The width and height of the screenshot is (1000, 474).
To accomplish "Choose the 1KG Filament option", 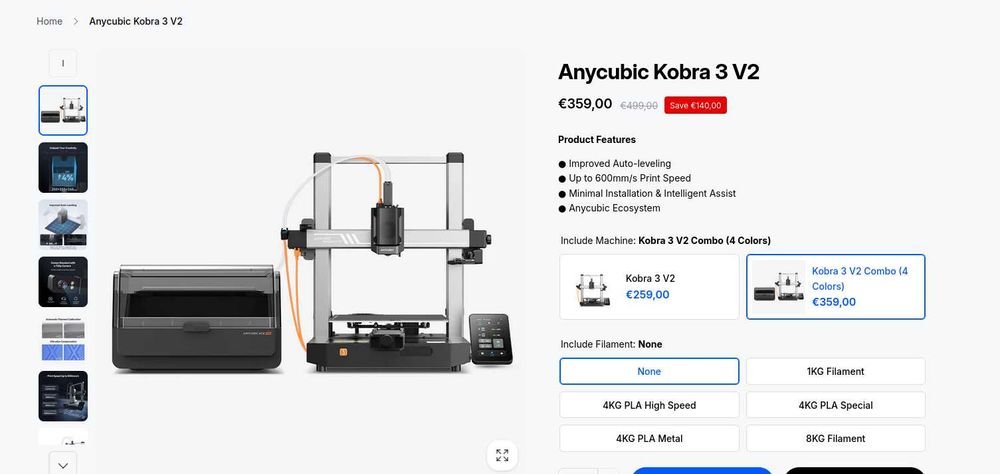I will coord(835,371).
